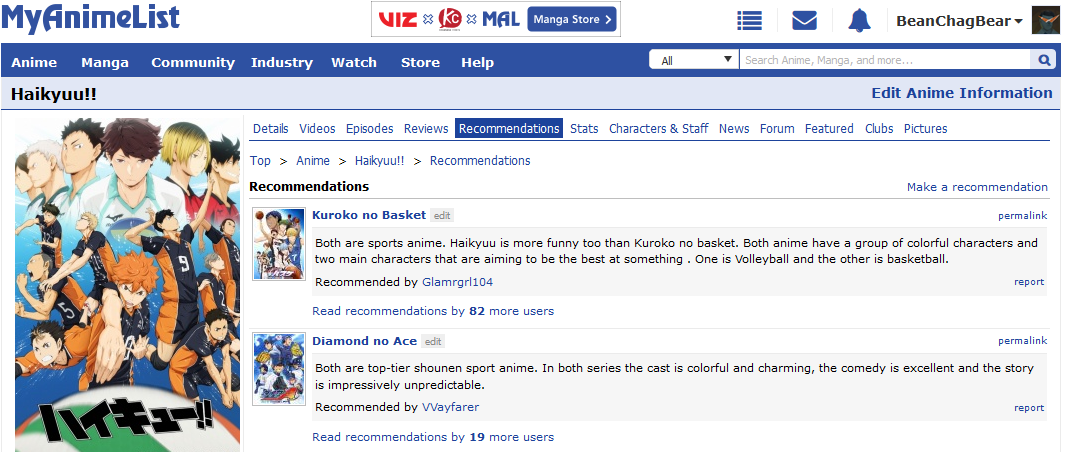1075x452 pixels.
Task: Switch to the Characters & Staff tab
Action: coord(658,128)
